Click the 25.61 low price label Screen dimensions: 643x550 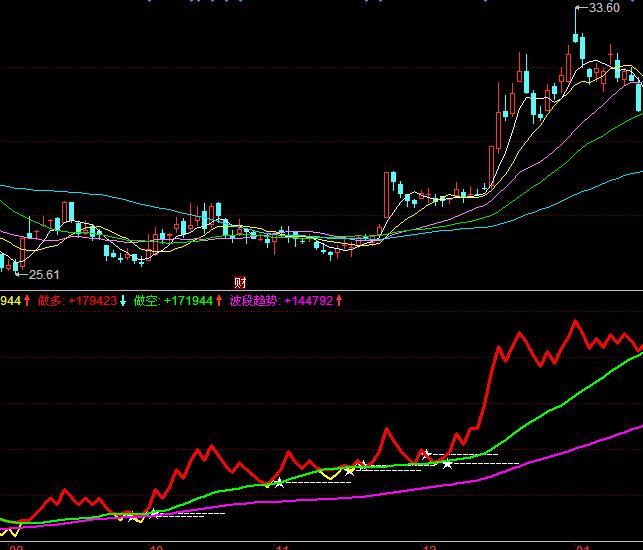44,275
